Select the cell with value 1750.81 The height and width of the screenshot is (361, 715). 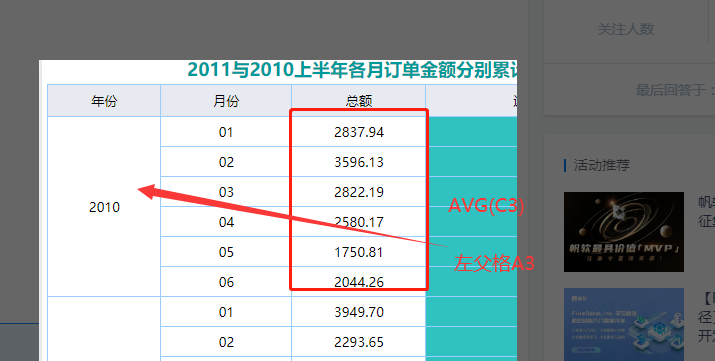click(358, 252)
